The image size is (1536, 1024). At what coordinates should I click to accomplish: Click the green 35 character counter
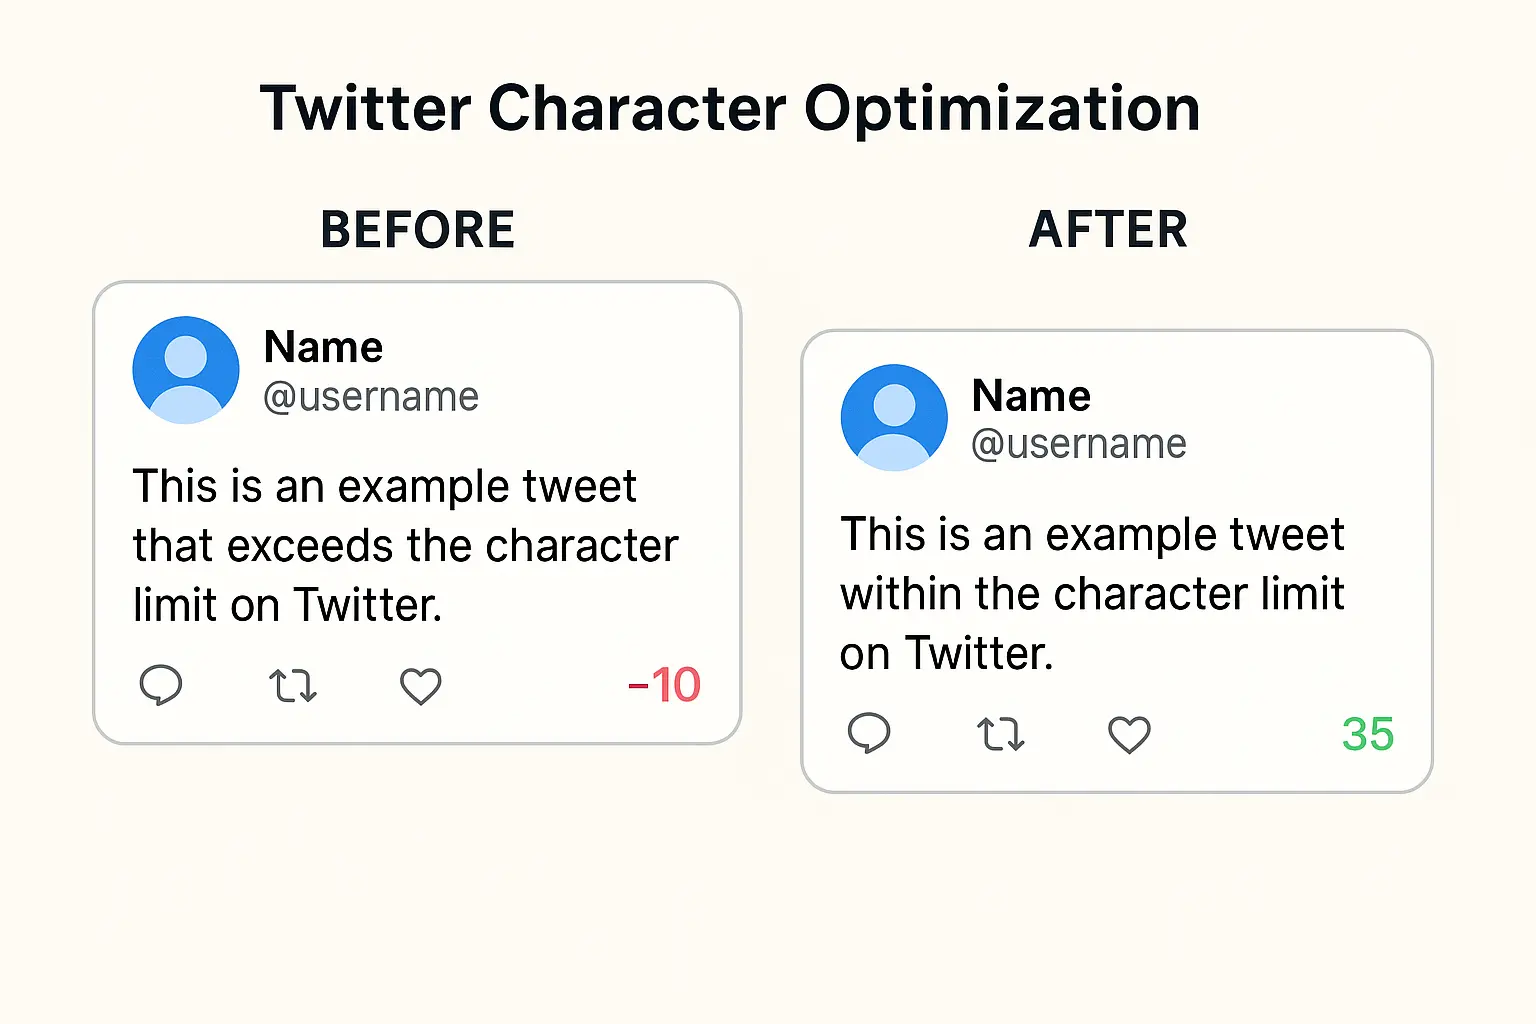click(1367, 734)
